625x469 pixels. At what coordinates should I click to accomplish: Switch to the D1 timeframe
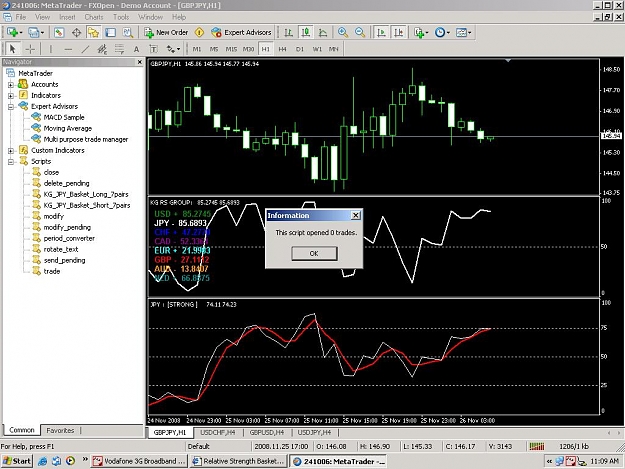coord(300,49)
